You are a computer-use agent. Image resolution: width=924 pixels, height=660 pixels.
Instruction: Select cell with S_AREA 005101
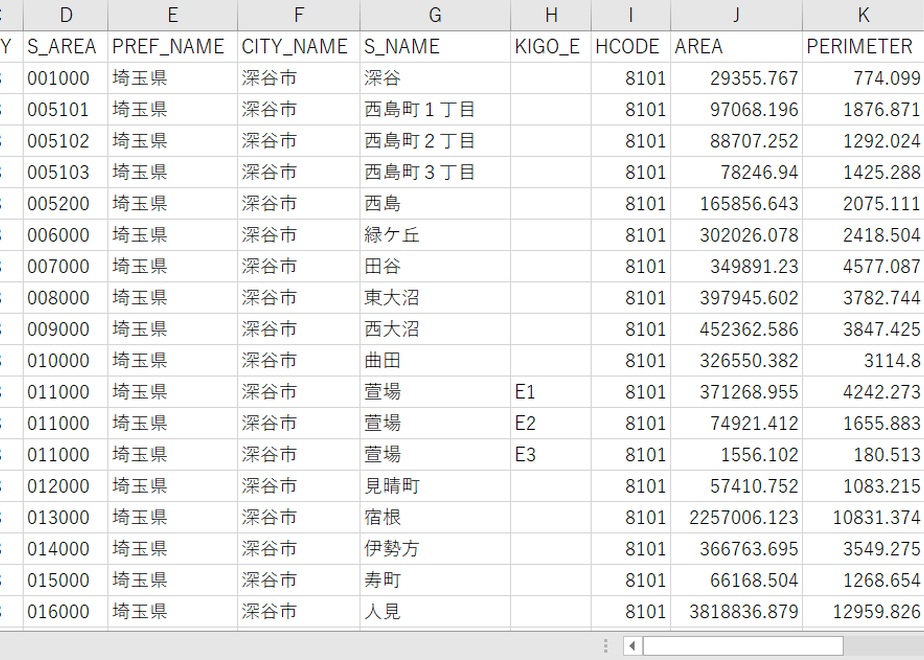click(65, 109)
